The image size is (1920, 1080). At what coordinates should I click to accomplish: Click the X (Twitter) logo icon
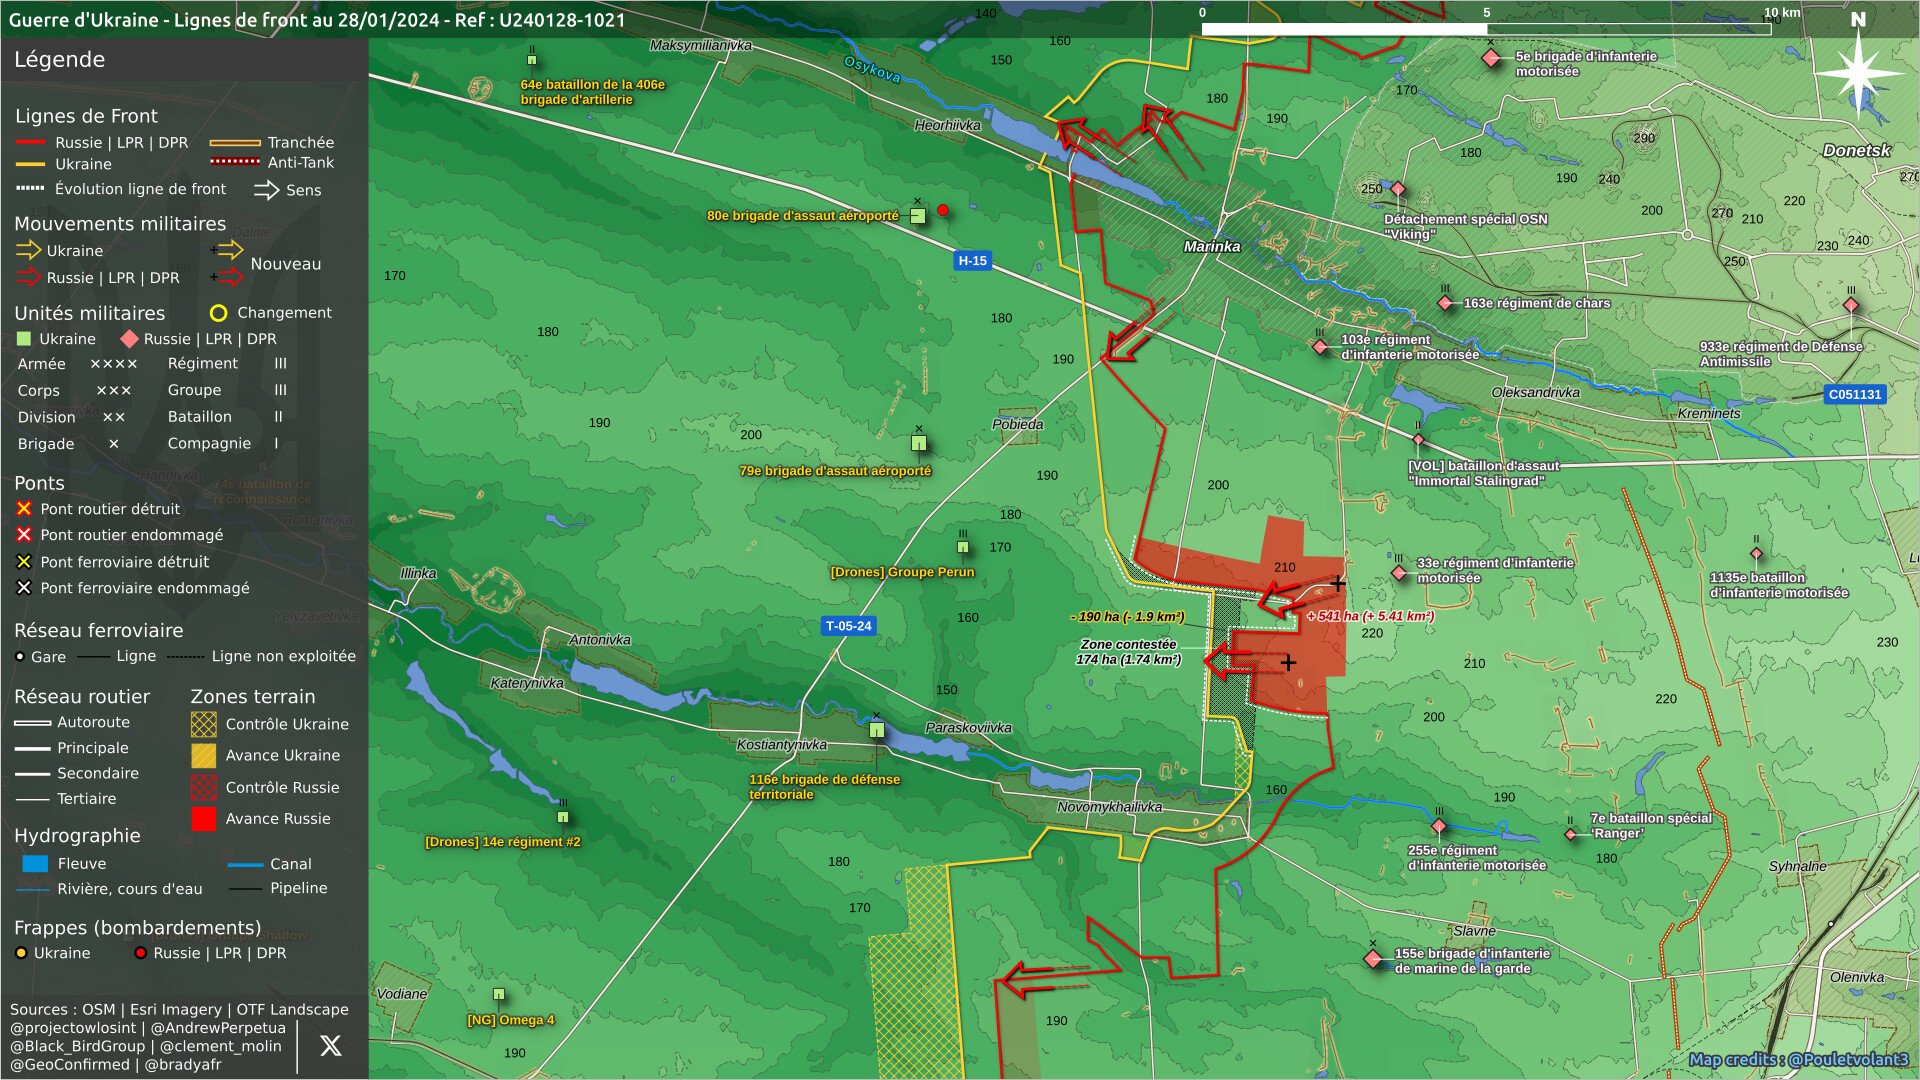click(x=331, y=1046)
